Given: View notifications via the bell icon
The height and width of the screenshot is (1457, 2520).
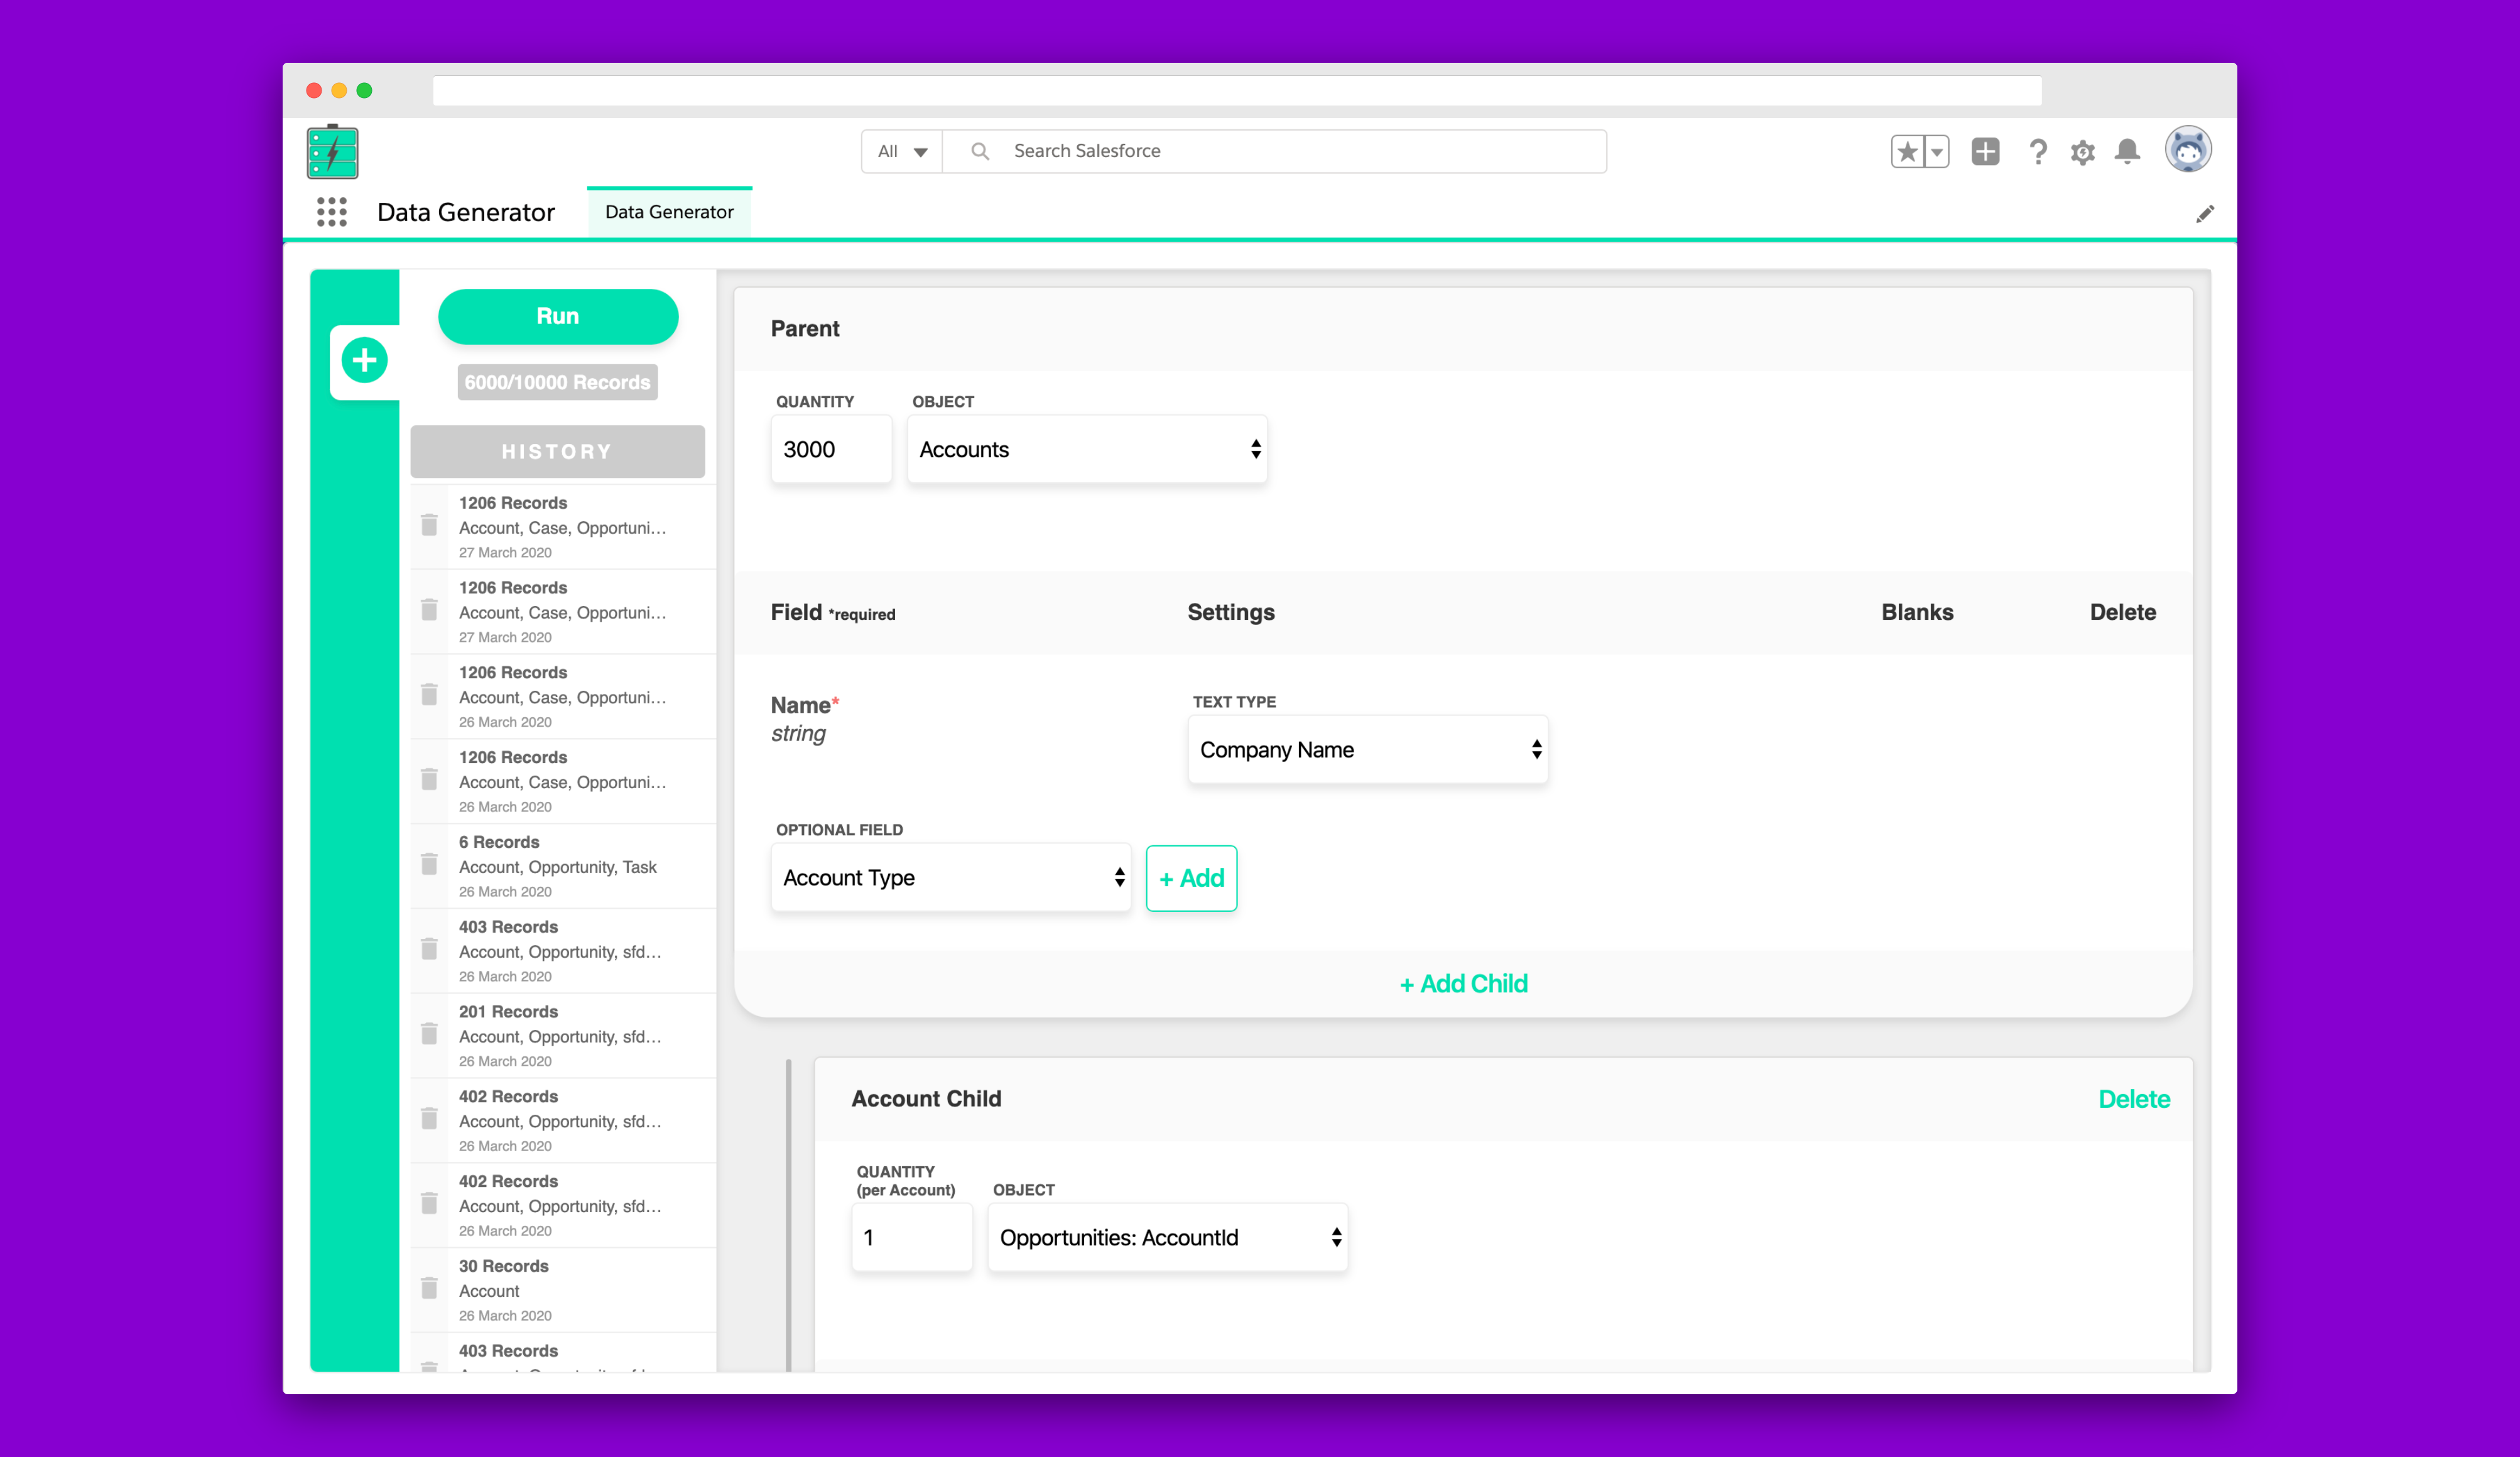Looking at the screenshot, I should 2127,152.
